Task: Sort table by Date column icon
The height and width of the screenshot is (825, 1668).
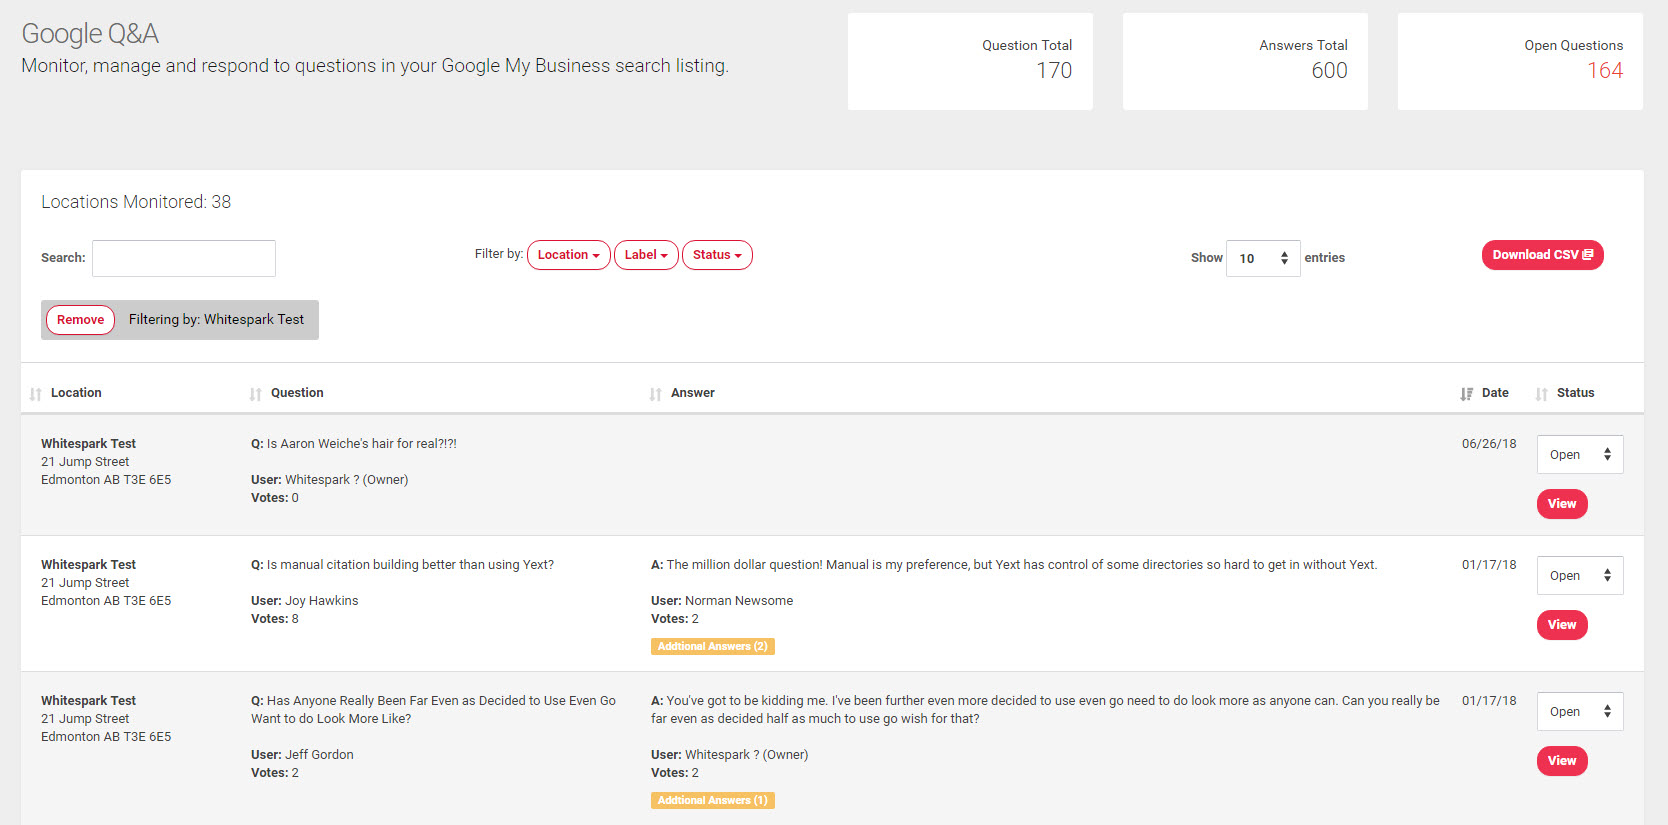Action: [1466, 394]
